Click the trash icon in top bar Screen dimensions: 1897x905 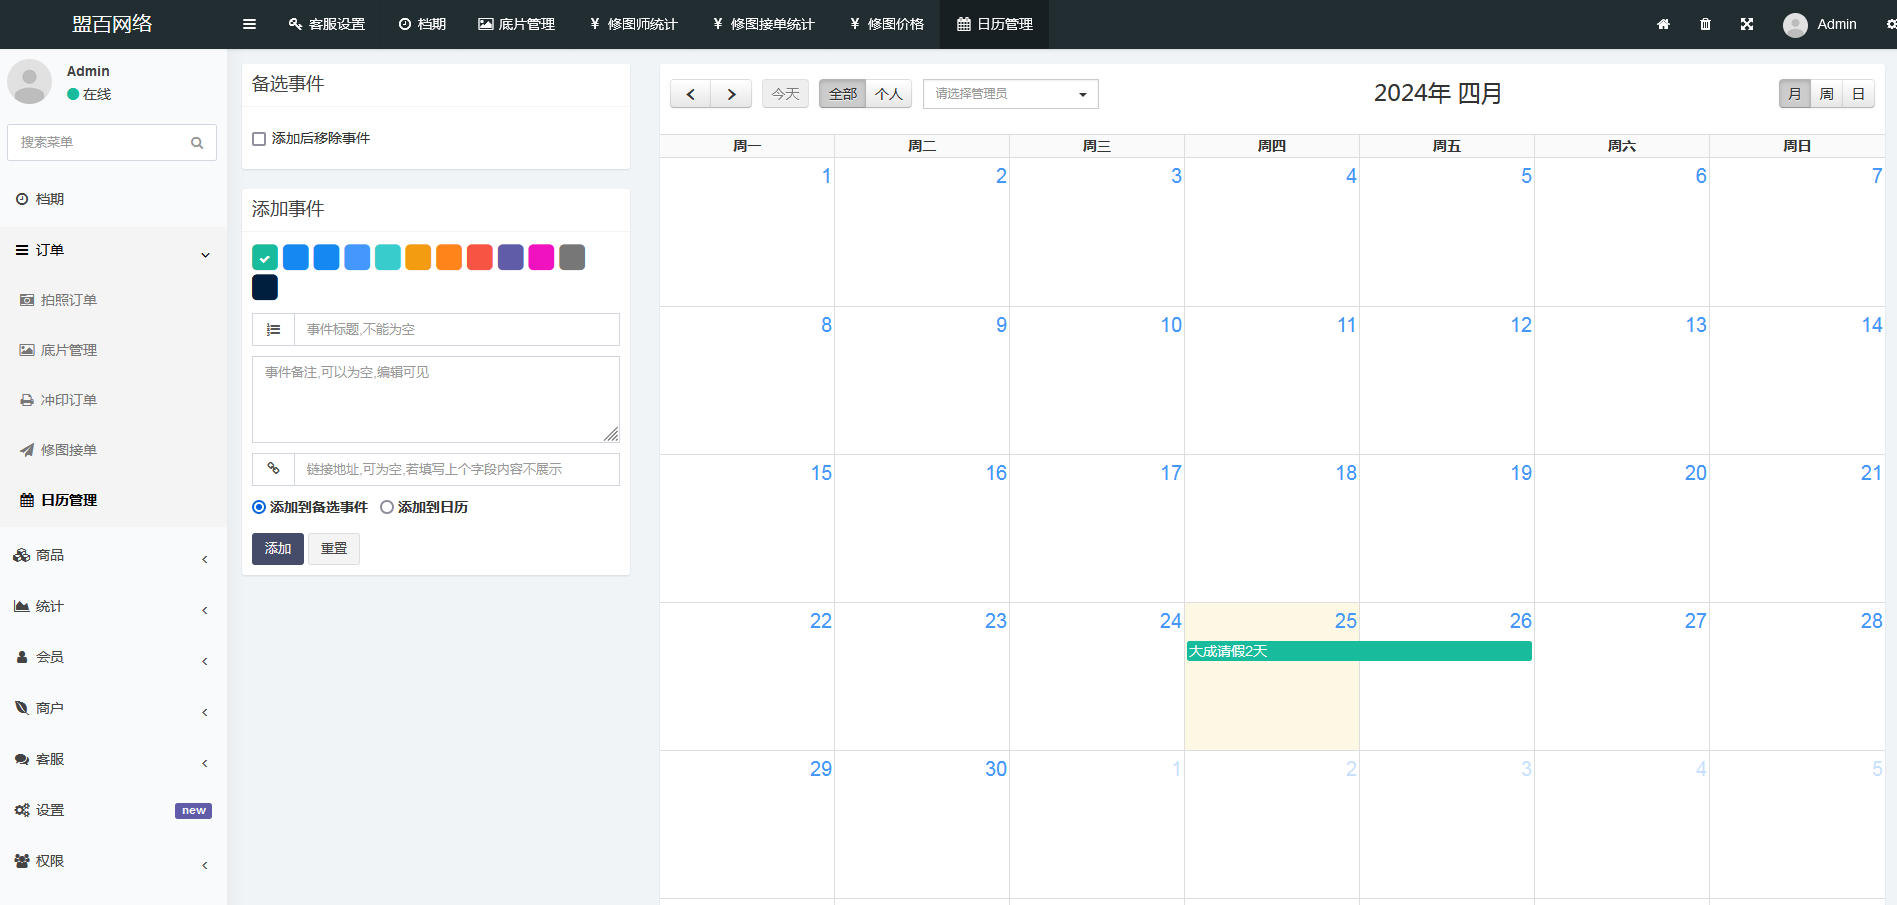coord(1705,24)
